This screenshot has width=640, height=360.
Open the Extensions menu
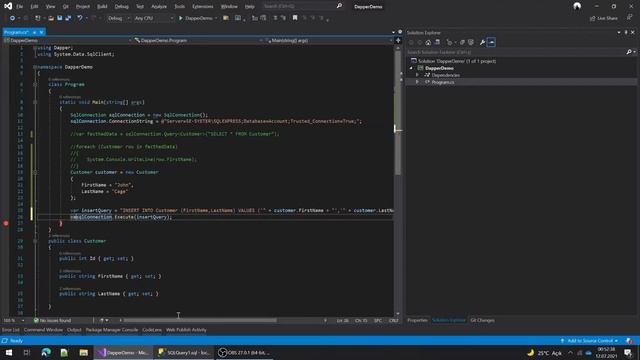click(202, 7)
